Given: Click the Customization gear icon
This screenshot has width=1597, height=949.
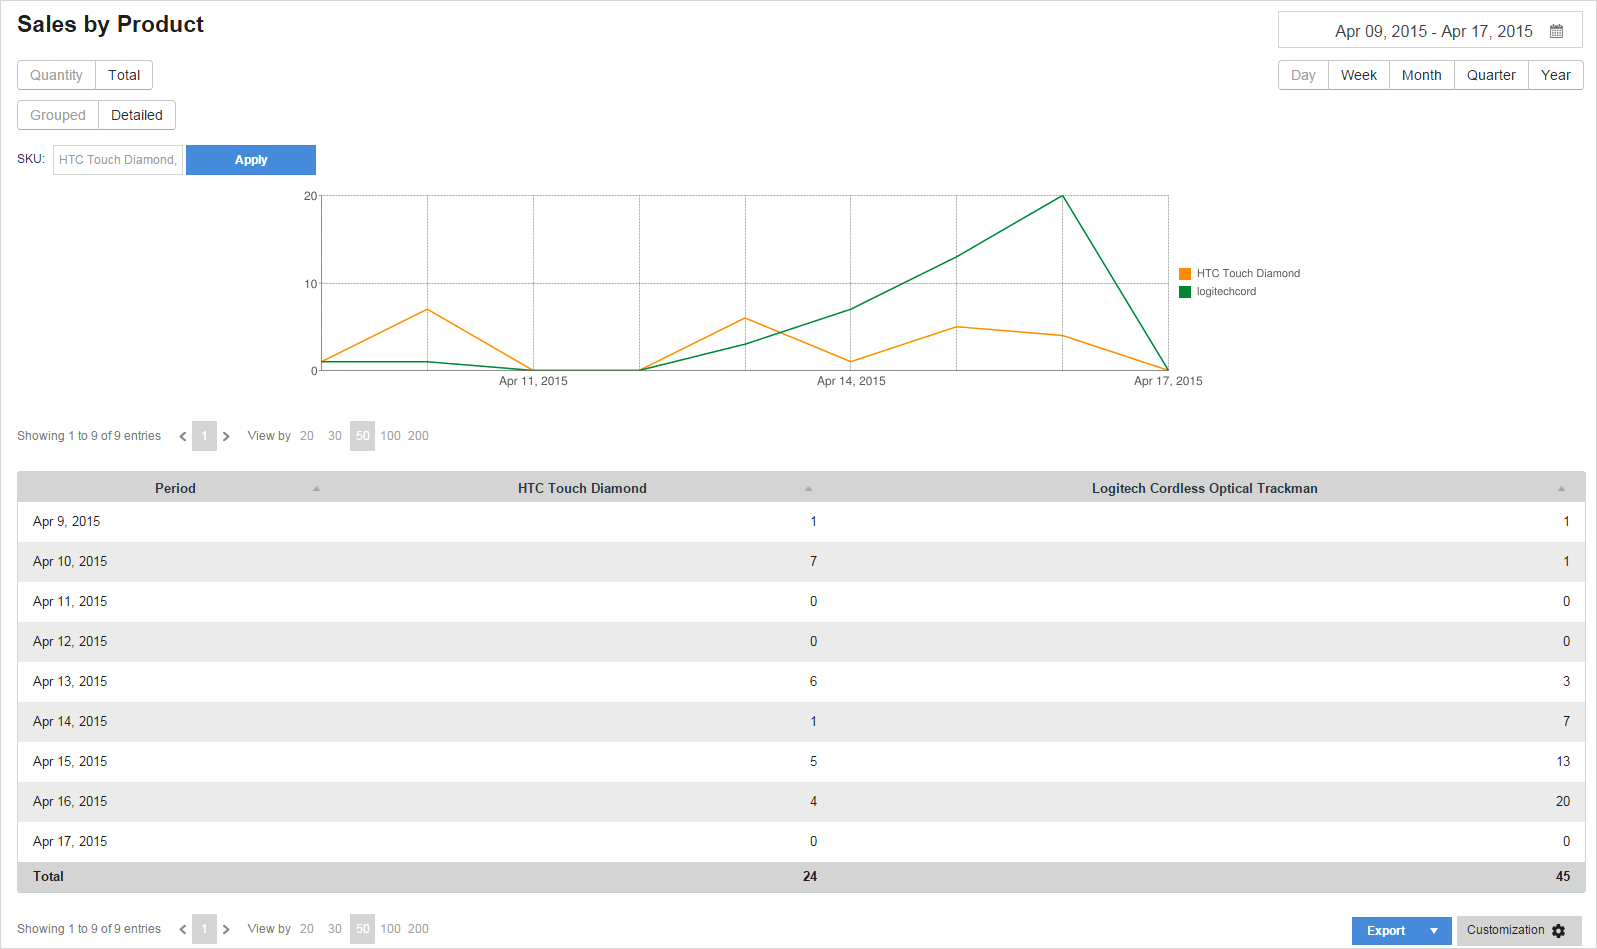Looking at the screenshot, I should [1558, 931].
